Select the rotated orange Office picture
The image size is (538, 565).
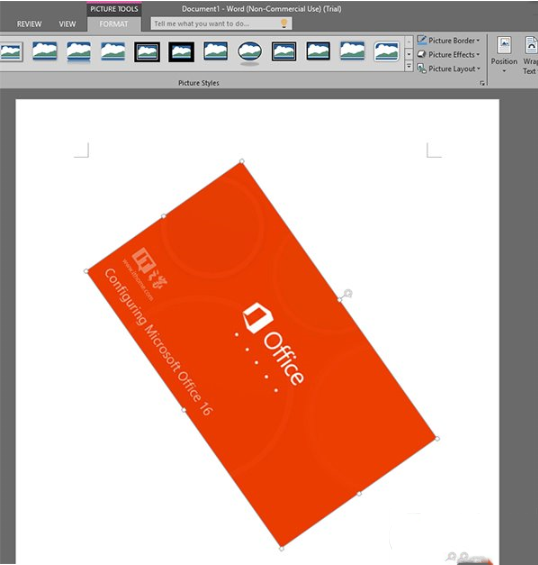[x=261, y=355]
